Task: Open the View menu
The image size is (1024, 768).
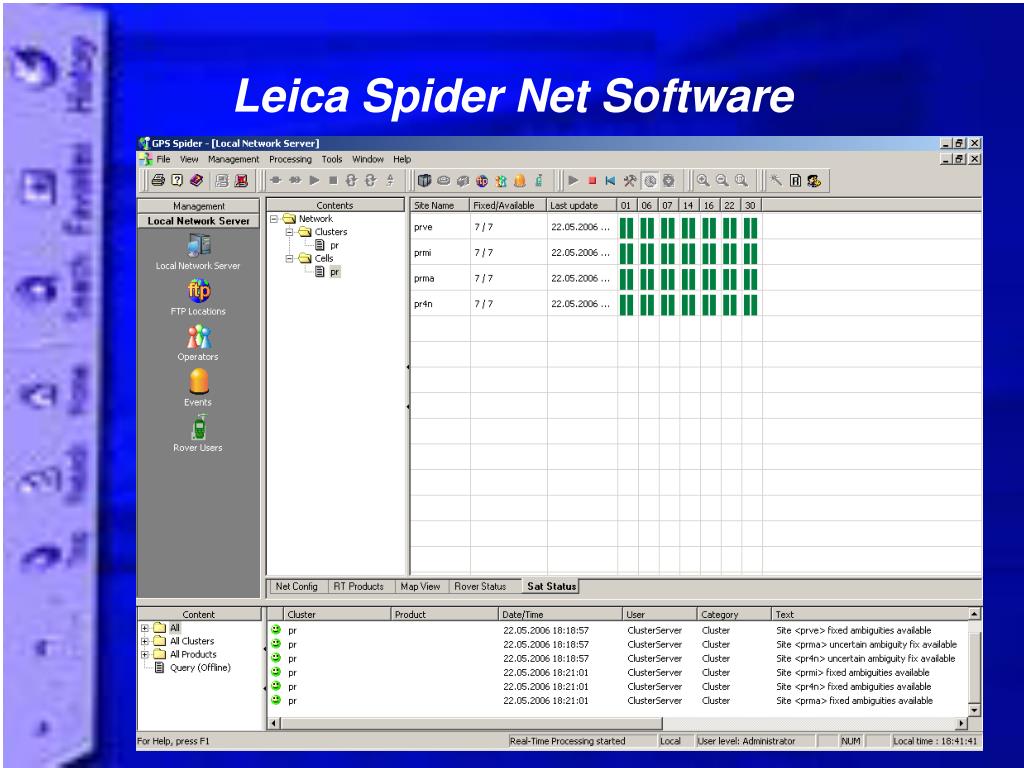Action: pos(189,159)
